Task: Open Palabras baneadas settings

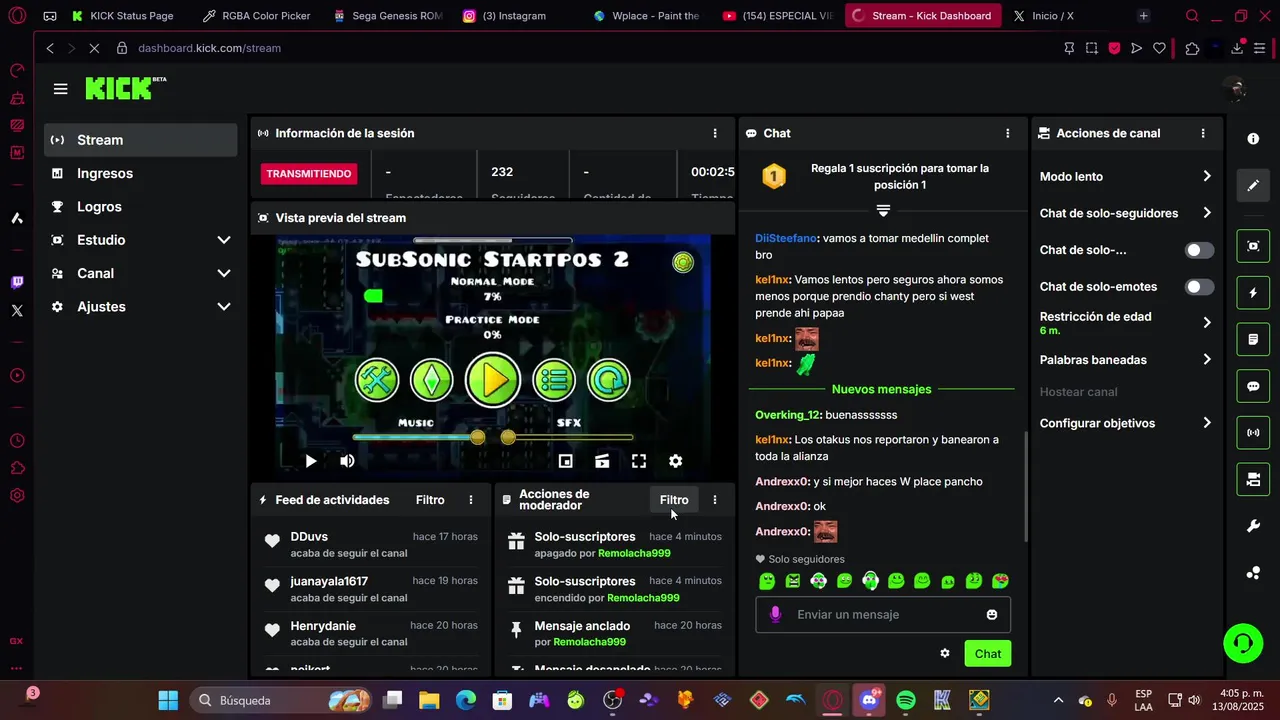Action: [1126, 359]
